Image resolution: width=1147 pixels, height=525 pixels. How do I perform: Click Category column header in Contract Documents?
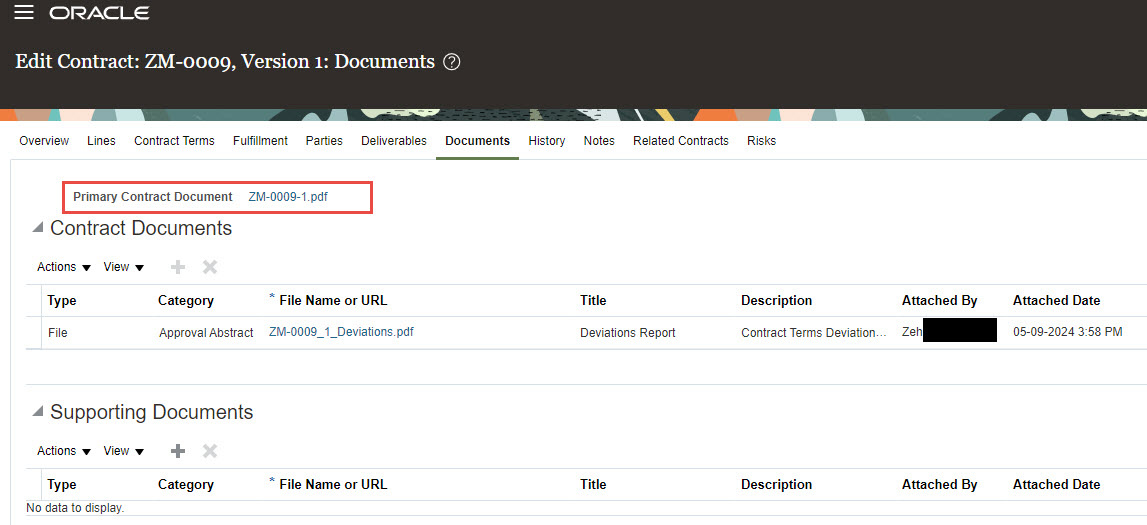[186, 301]
